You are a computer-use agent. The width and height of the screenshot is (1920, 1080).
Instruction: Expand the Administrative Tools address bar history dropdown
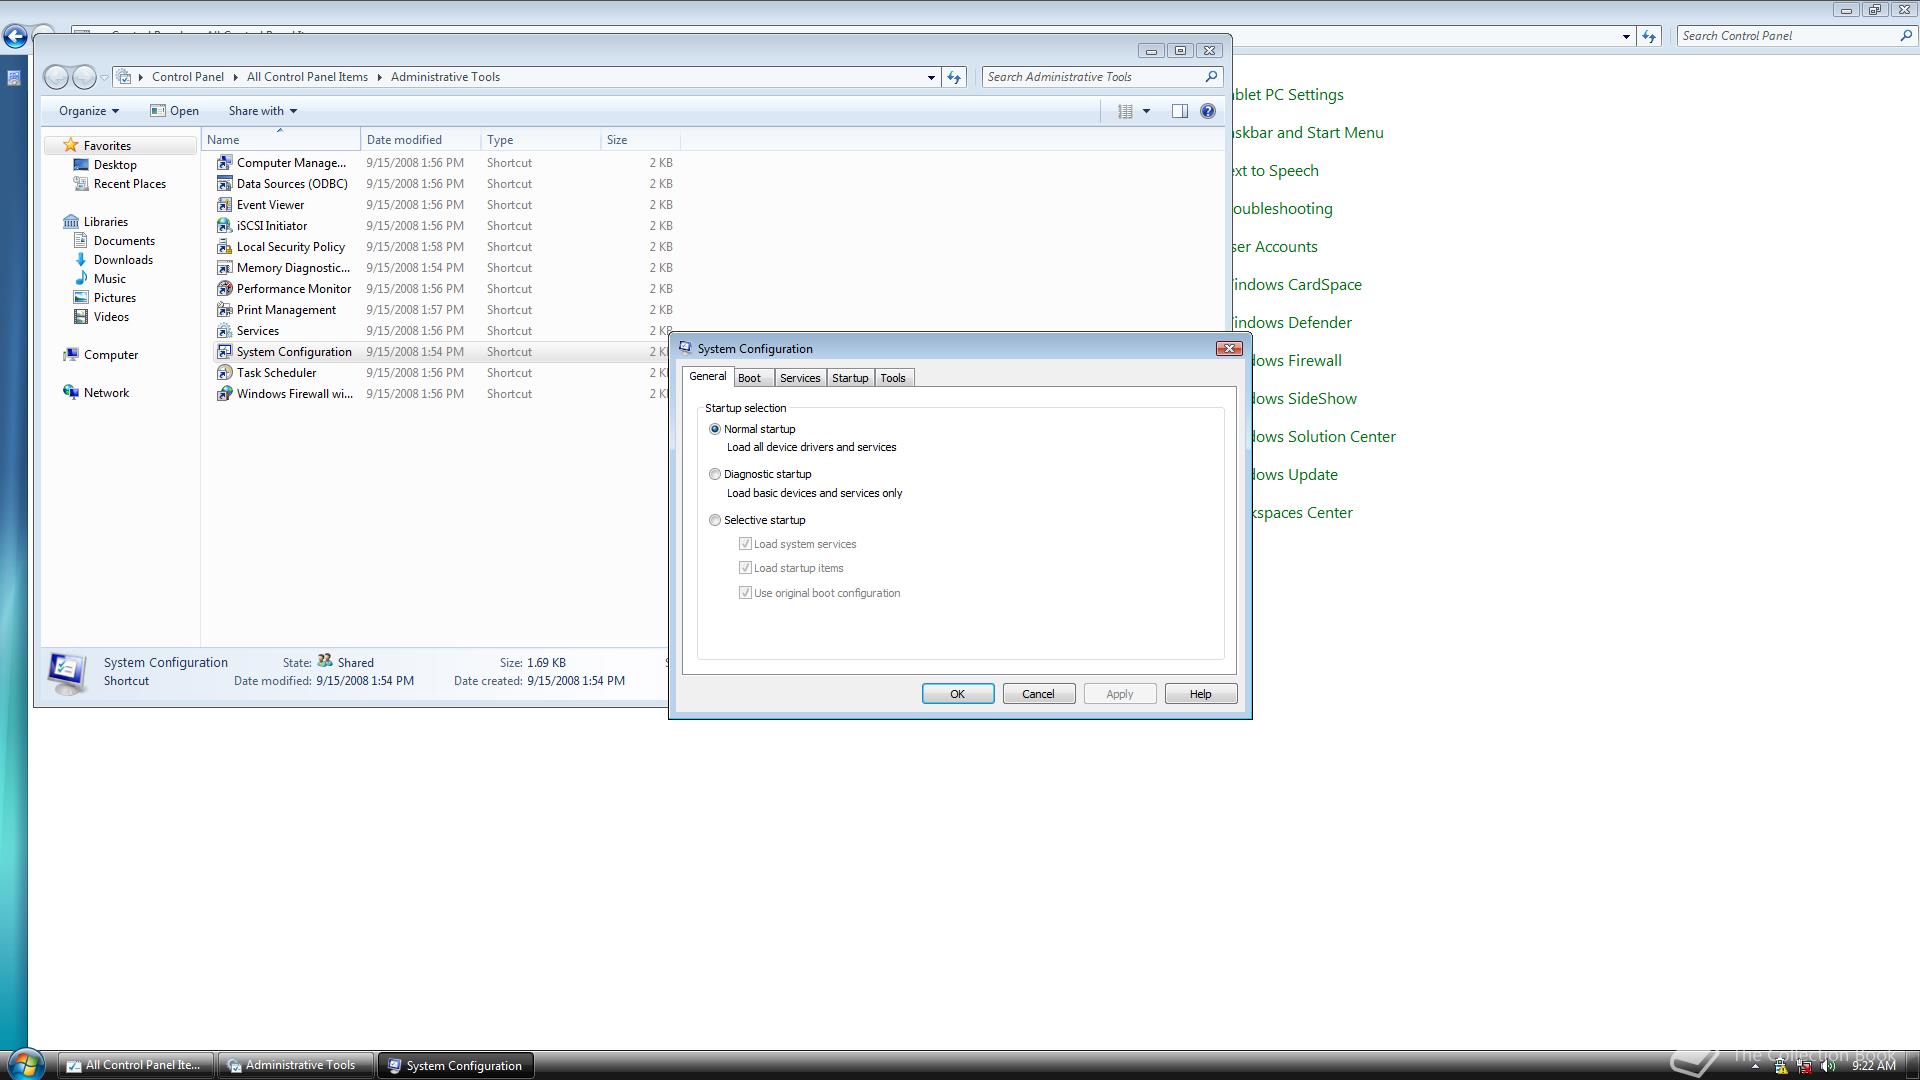click(x=931, y=77)
